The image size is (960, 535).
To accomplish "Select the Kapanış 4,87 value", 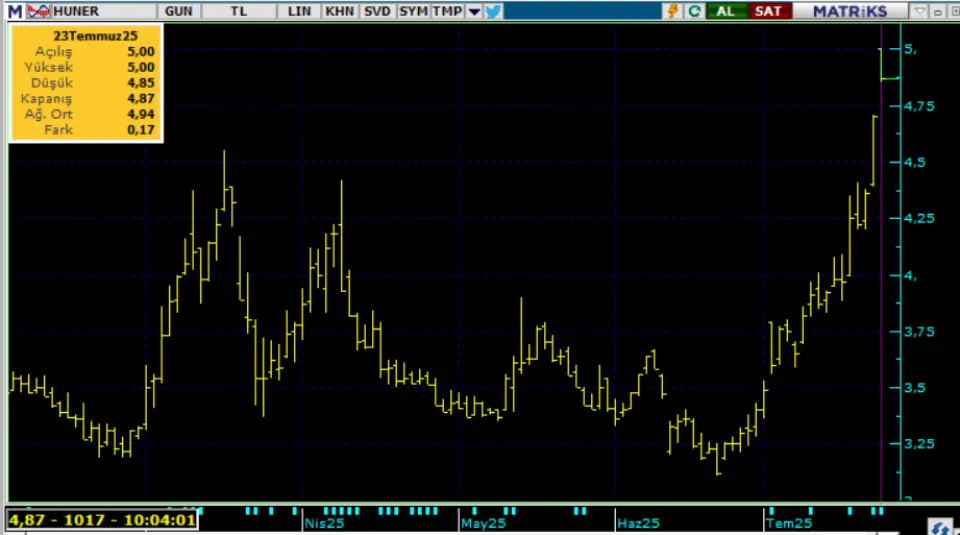I will tap(141, 99).
